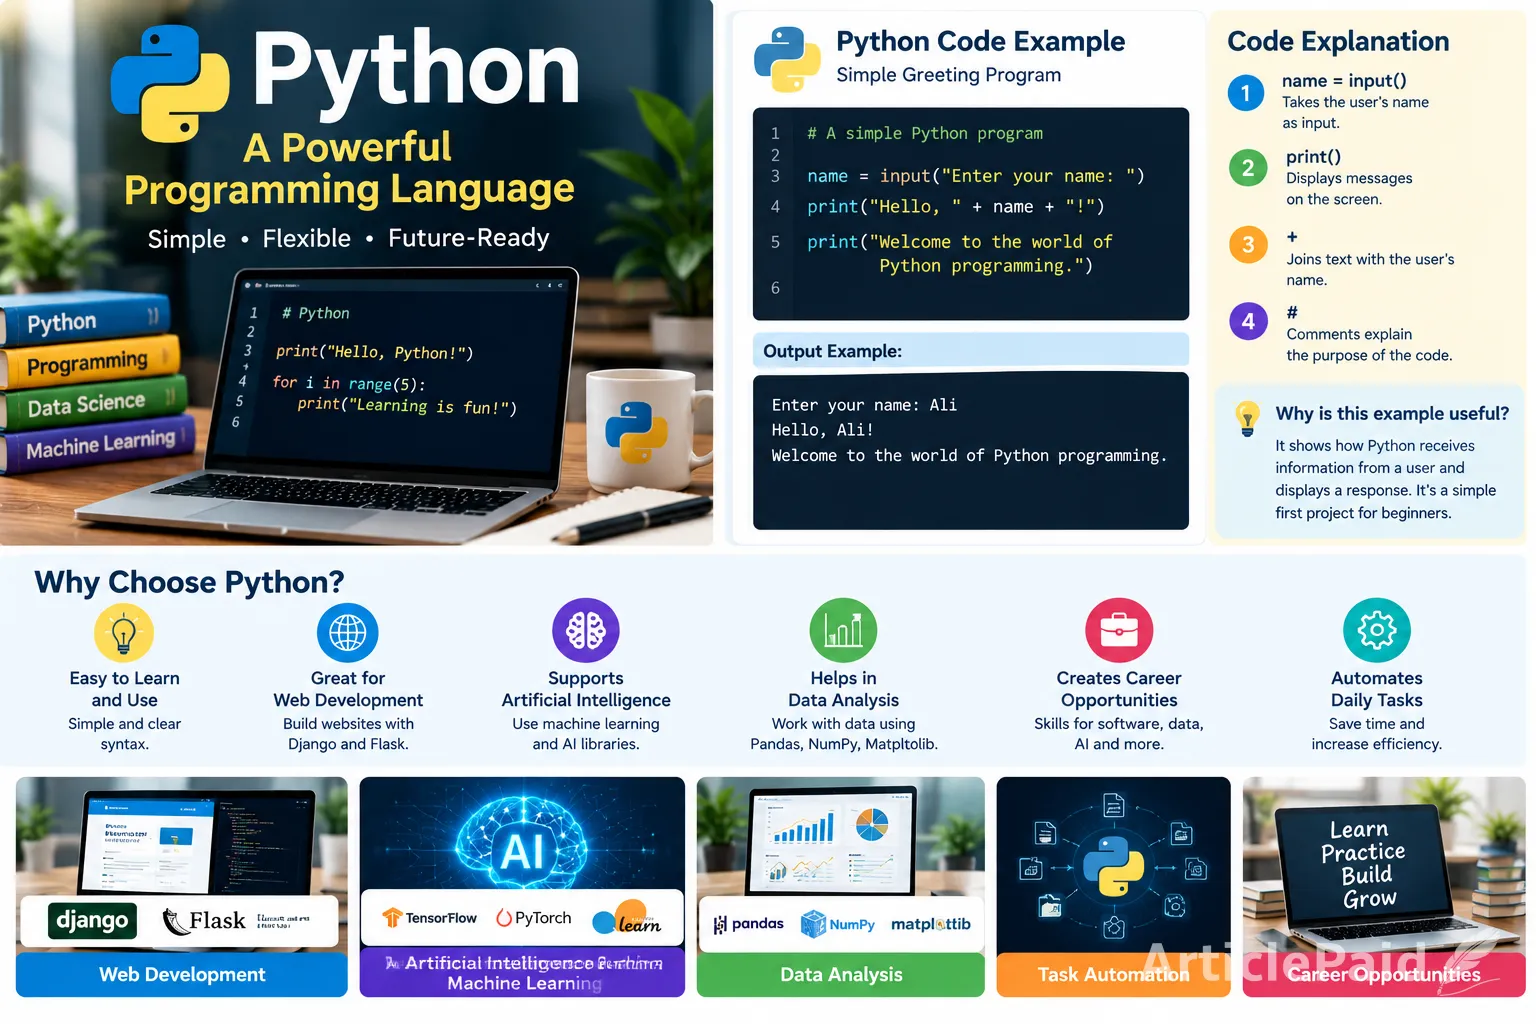Click the blue number 1 circle
This screenshot has height=1024, width=1536.
[x=1246, y=93]
